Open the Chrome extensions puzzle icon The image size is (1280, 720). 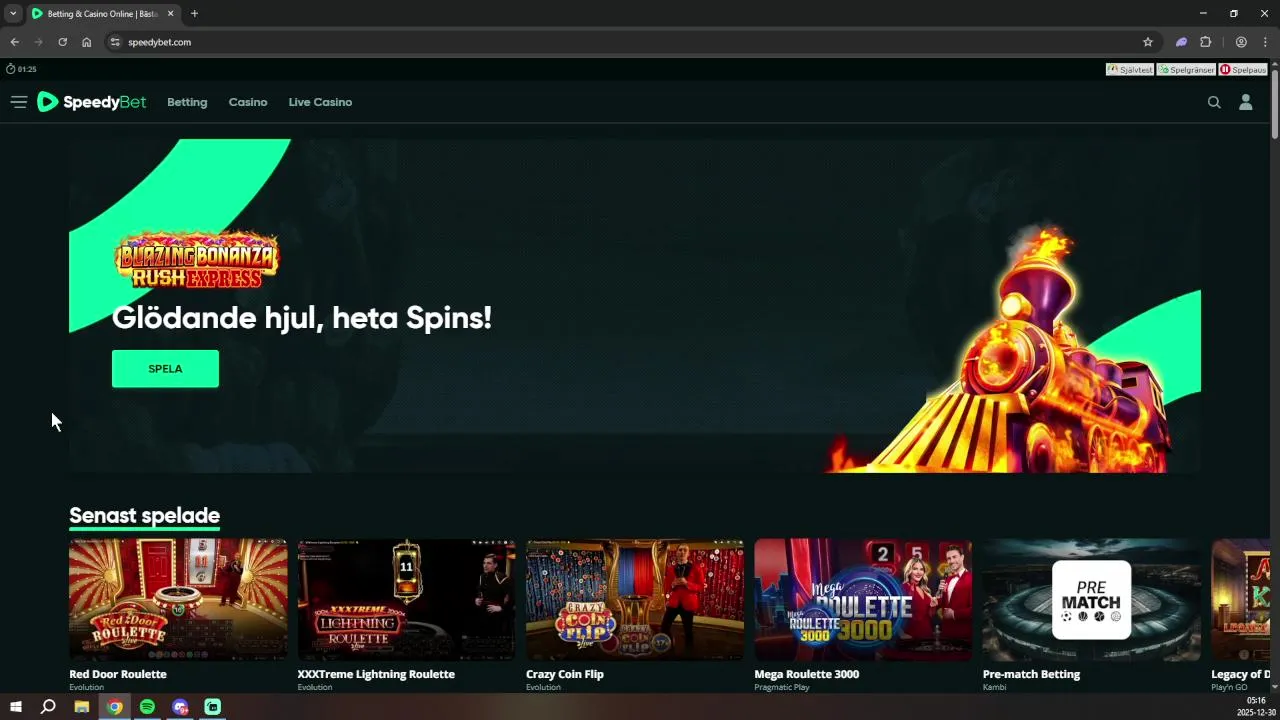tap(1206, 42)
